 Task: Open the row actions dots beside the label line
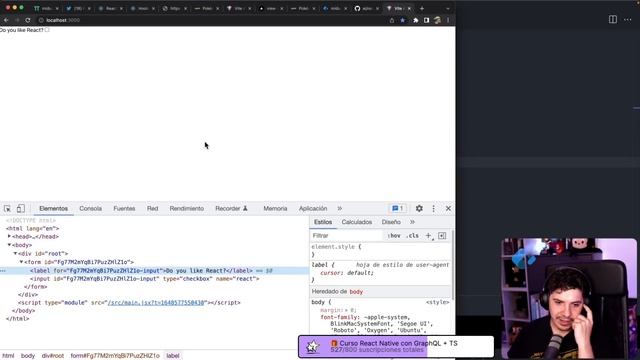pyautogui.click(x=3, y=271)
